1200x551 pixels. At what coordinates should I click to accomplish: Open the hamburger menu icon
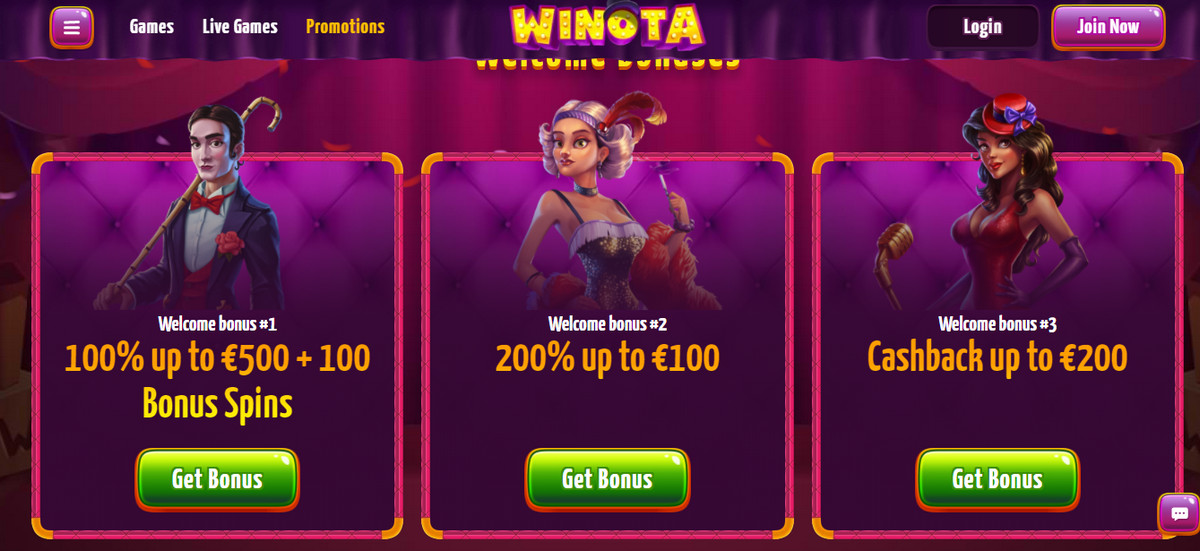pos(72,27)
